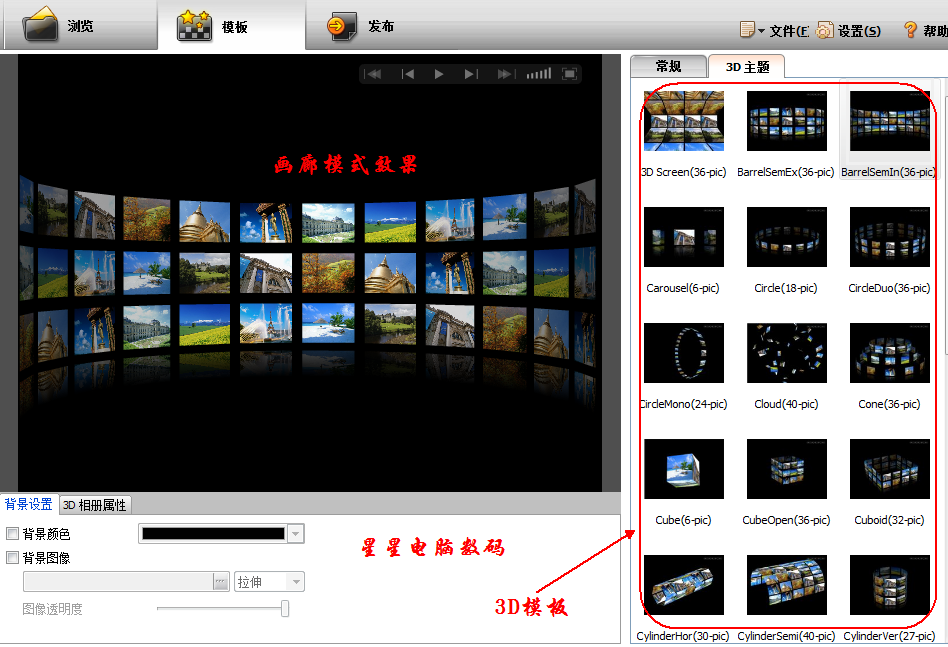Enable the 背景颜色 background color checkbox
This screenshot has height=647, width=948.
point(14,533)
